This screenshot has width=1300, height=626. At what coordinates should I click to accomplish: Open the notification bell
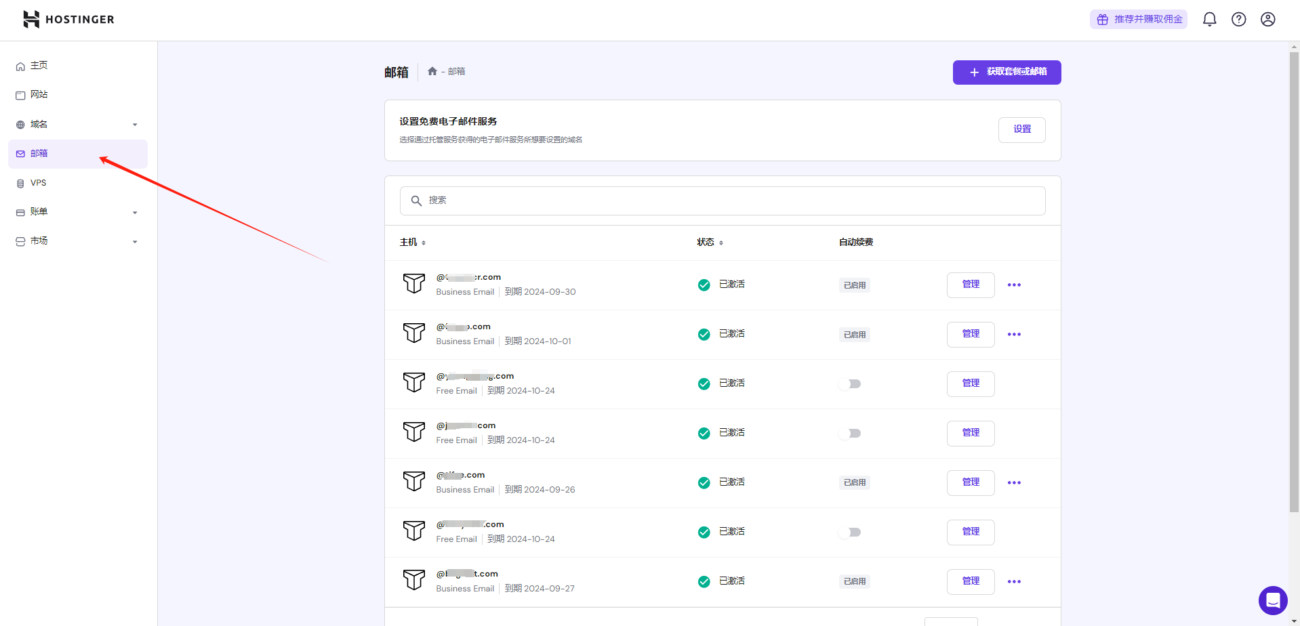tap(1209, 19)
